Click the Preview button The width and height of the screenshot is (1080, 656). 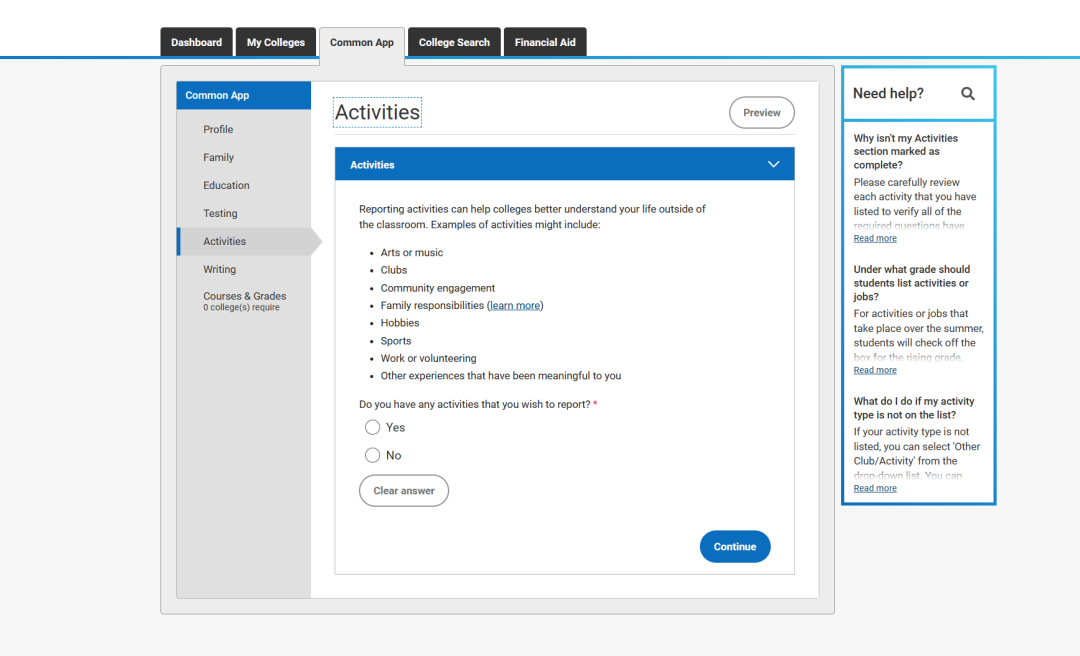[x=762, y=112]
